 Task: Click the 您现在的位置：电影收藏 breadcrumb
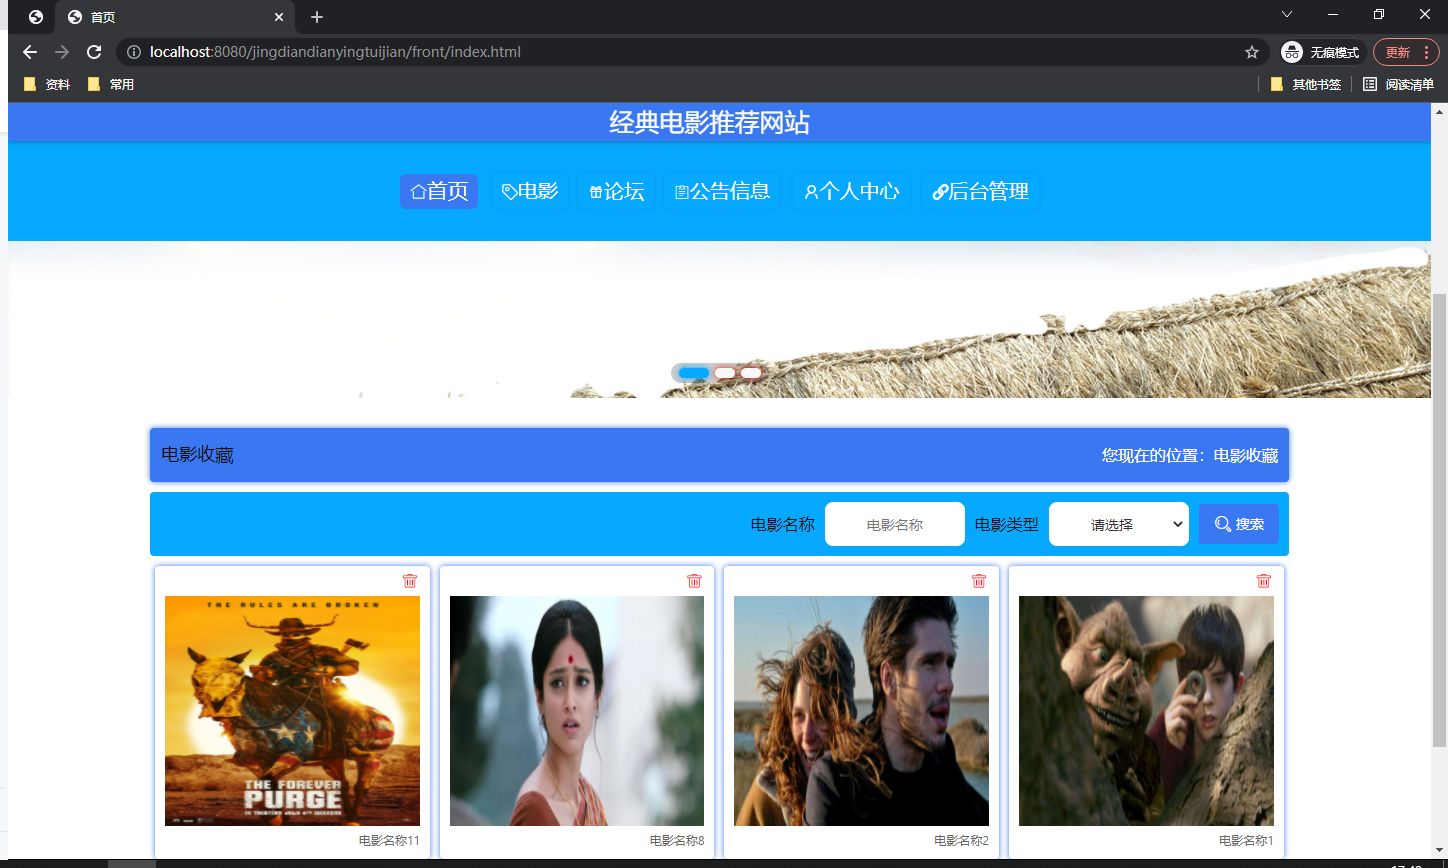pos(1190,455)
